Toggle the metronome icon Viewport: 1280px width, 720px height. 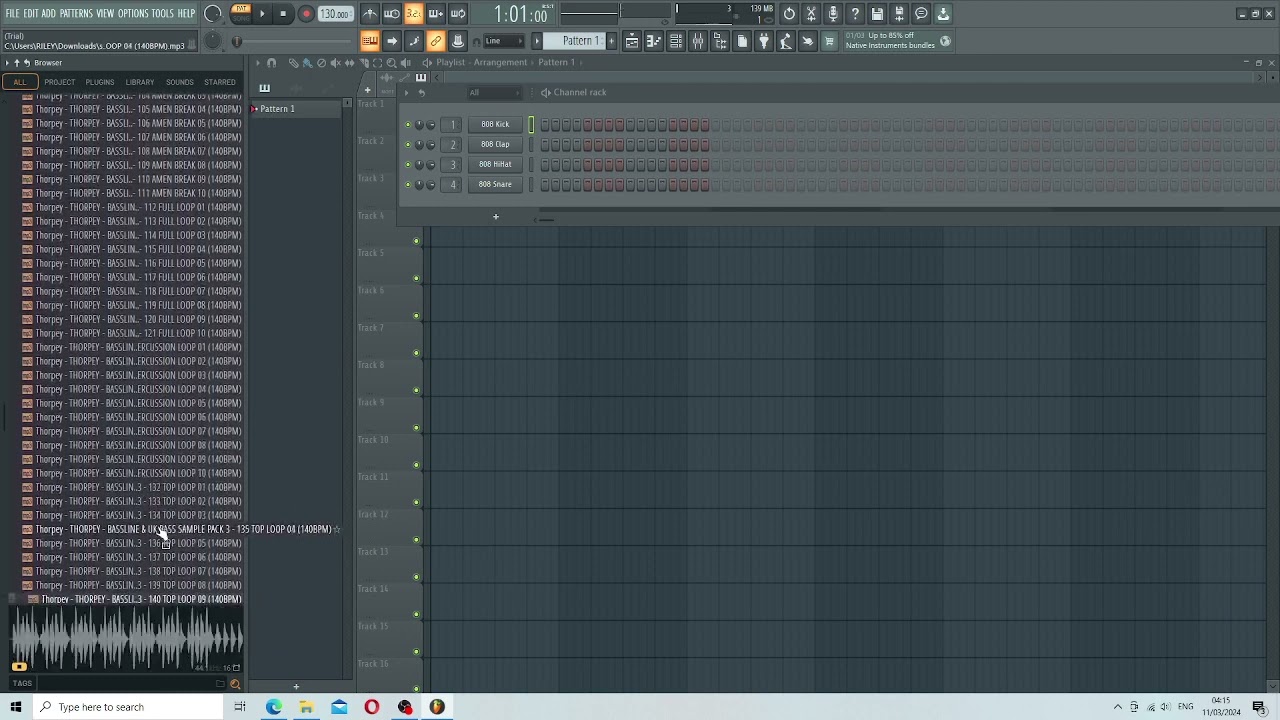tap(370, 14)
